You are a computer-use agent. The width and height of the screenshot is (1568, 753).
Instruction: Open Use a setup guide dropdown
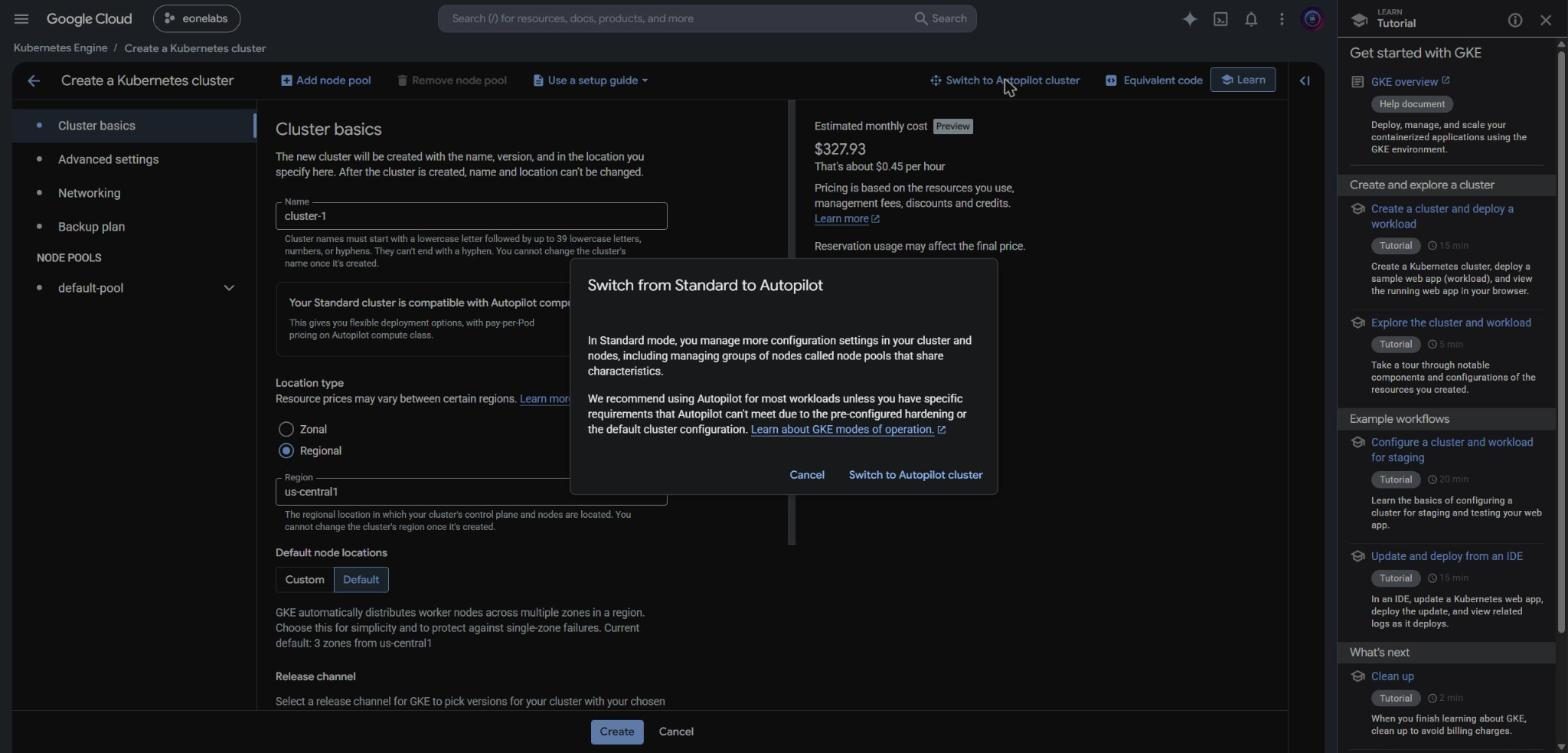590,80
